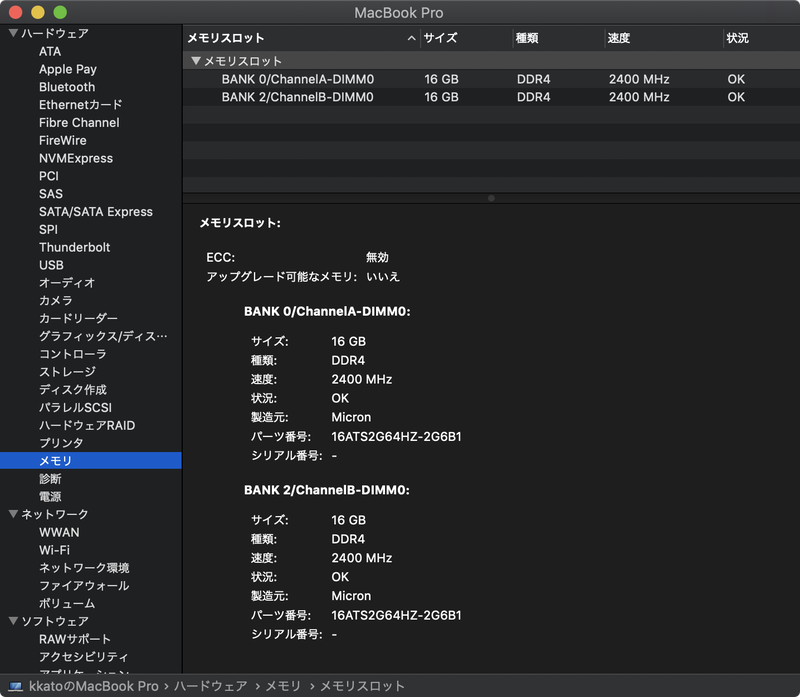
Task: Select ボリューム in the sidebar
Action: [x=67, y=604]
